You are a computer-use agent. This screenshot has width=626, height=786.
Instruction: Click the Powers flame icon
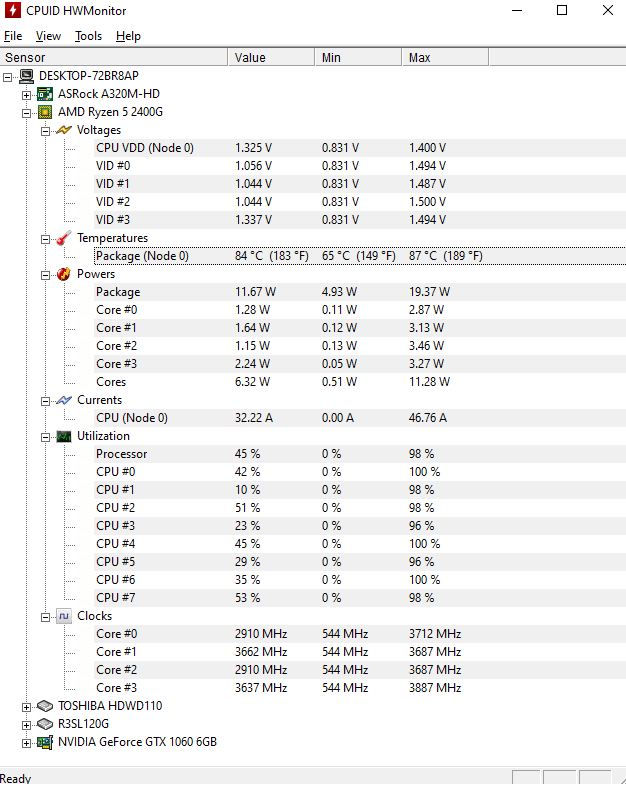tap(64, 274)
